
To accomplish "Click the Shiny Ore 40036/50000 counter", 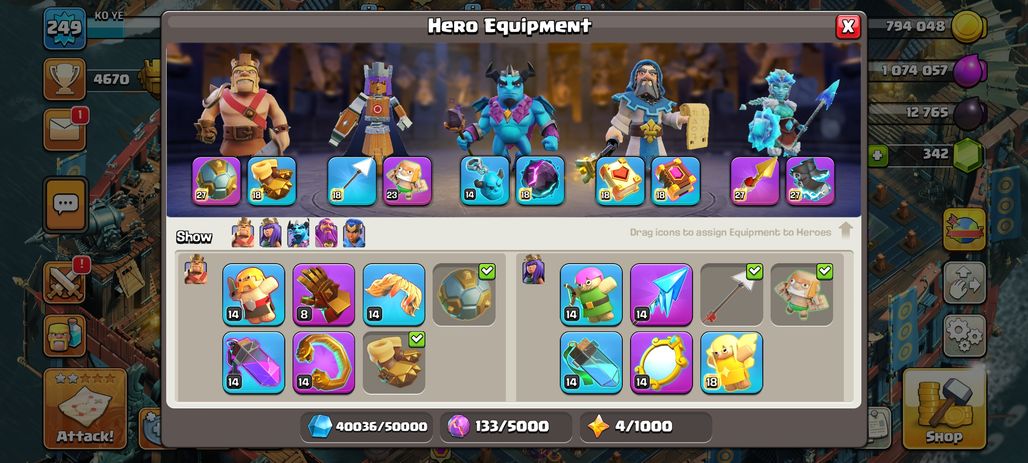I will tap(368, 426).
